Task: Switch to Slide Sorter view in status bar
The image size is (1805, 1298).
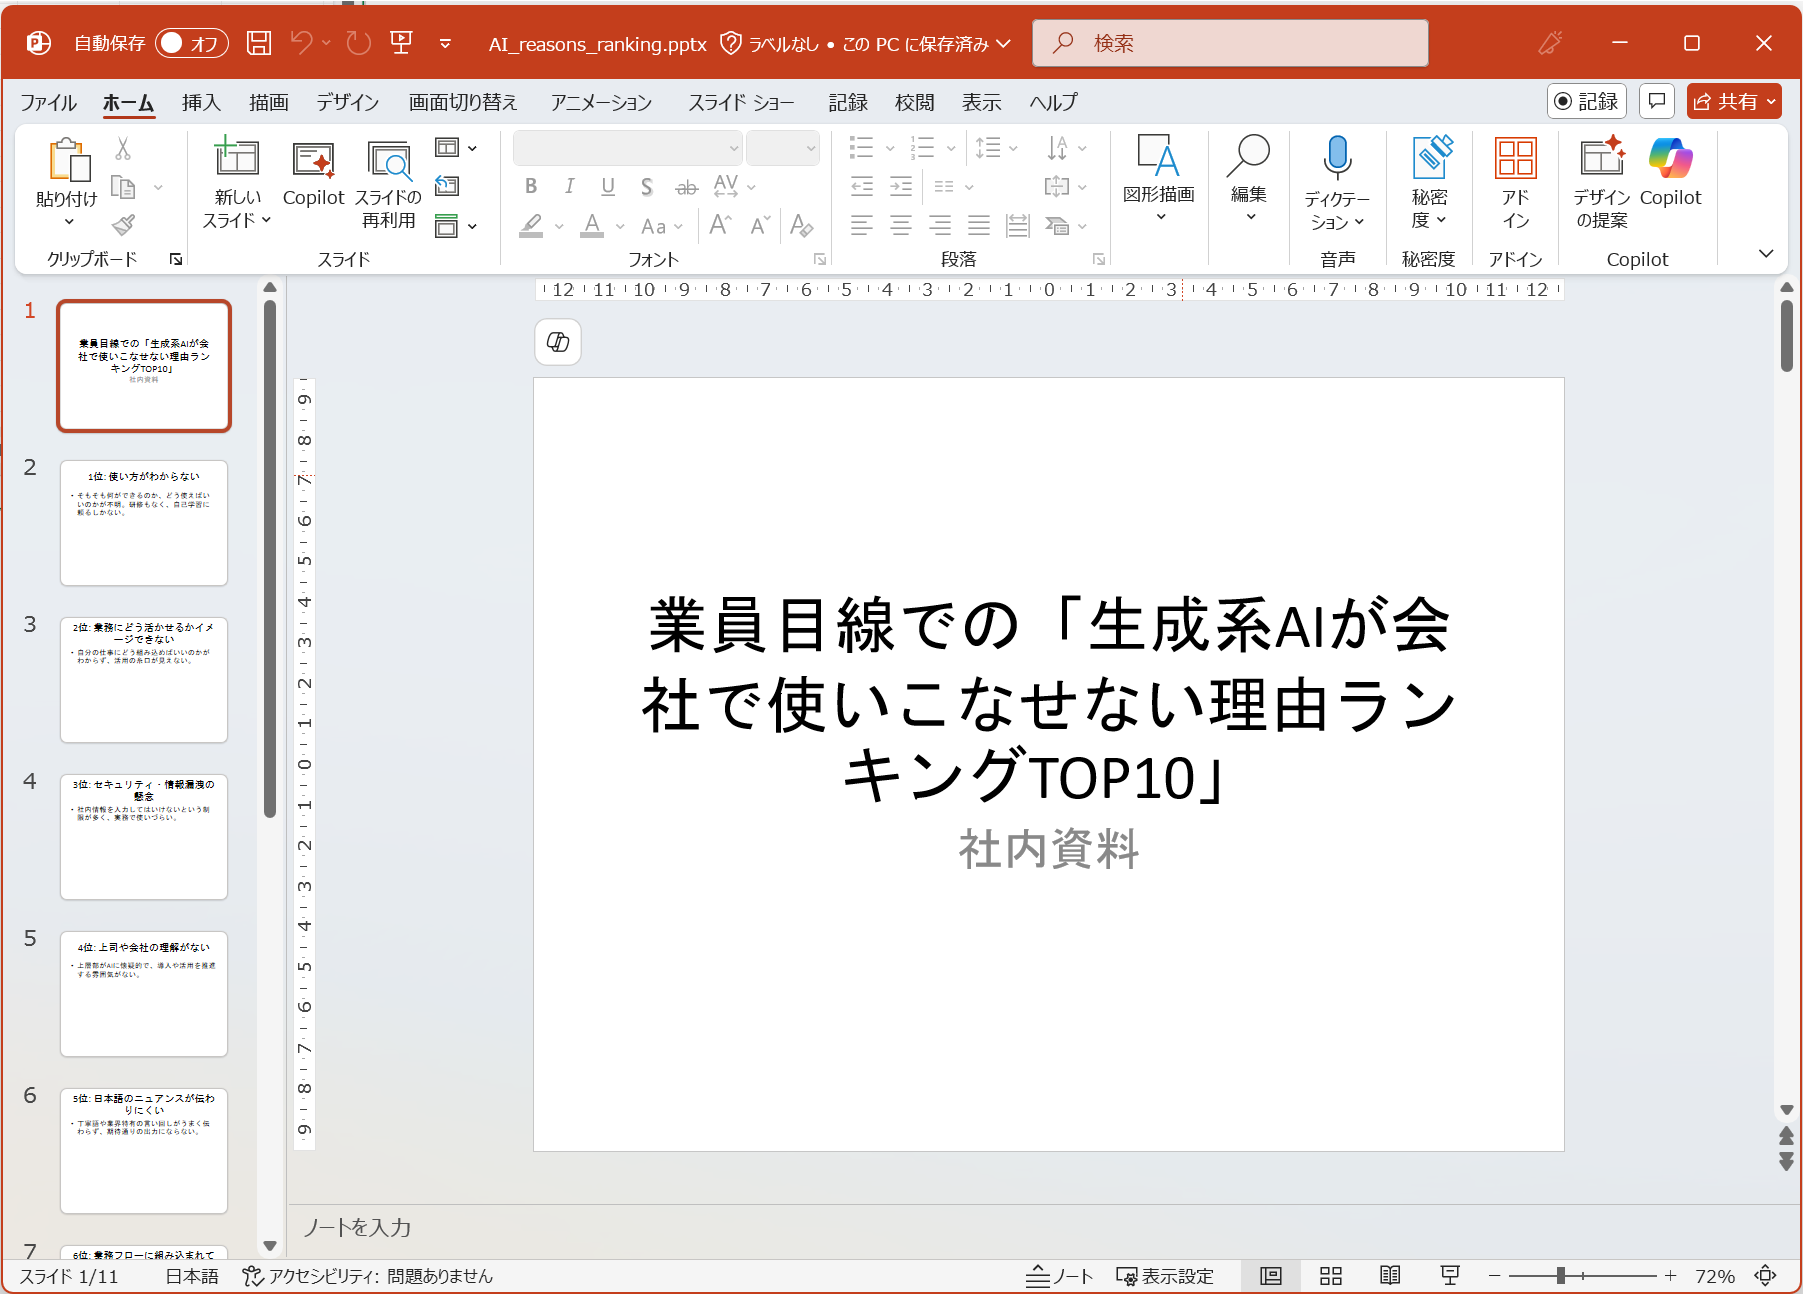Action: [1330, 1276]
